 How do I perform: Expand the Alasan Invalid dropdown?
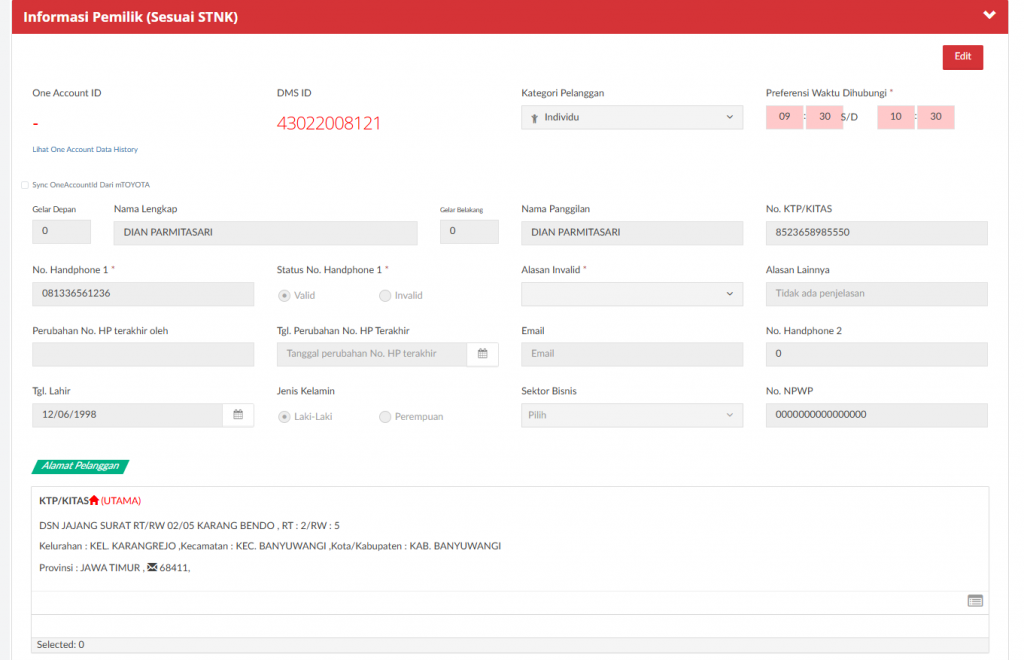click(631, 294)
